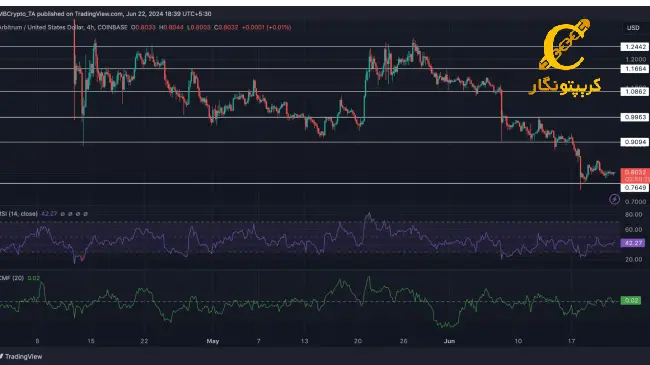Click the date 17 on time axis
Viewport: 650px width, 365px height.
(571, 341)
